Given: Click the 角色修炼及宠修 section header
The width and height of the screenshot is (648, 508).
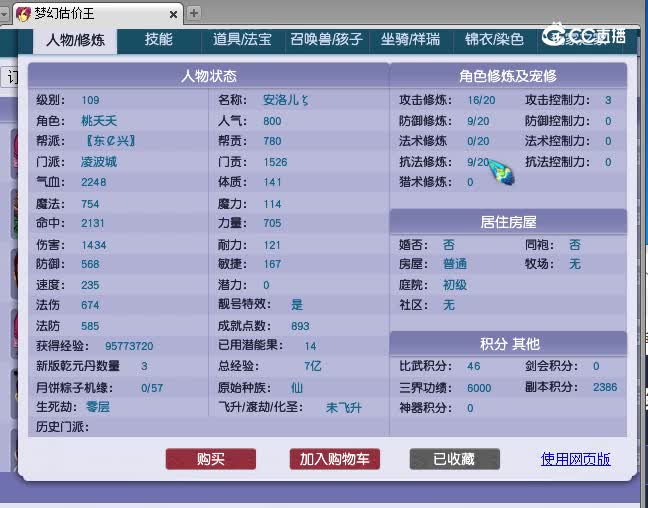Looking at the screenshot, I should 508,76.
